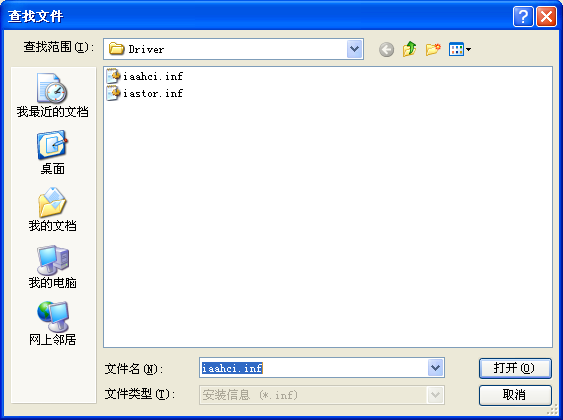Open Network Neighborhood (网上邻居) shortcut
Screen dimensions: 563x420
pos(52,323)
